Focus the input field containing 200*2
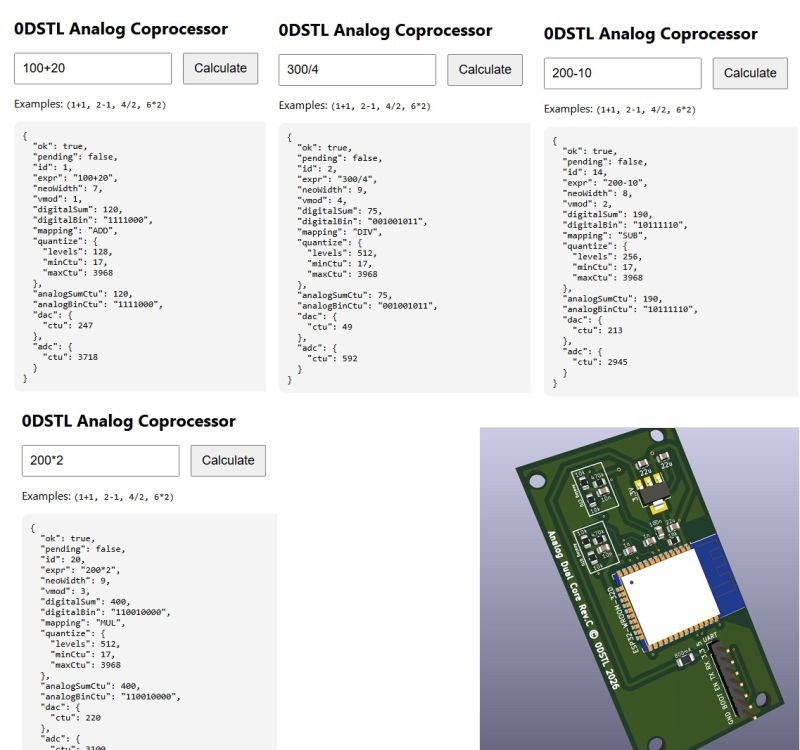800x750 pixels. pos(101,461)
